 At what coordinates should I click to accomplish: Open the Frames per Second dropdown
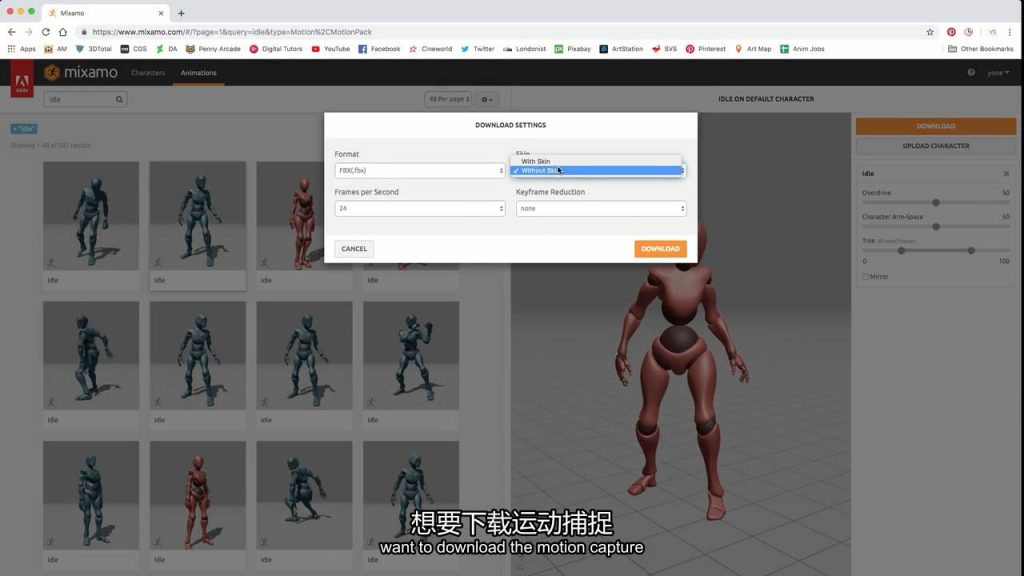420,208
